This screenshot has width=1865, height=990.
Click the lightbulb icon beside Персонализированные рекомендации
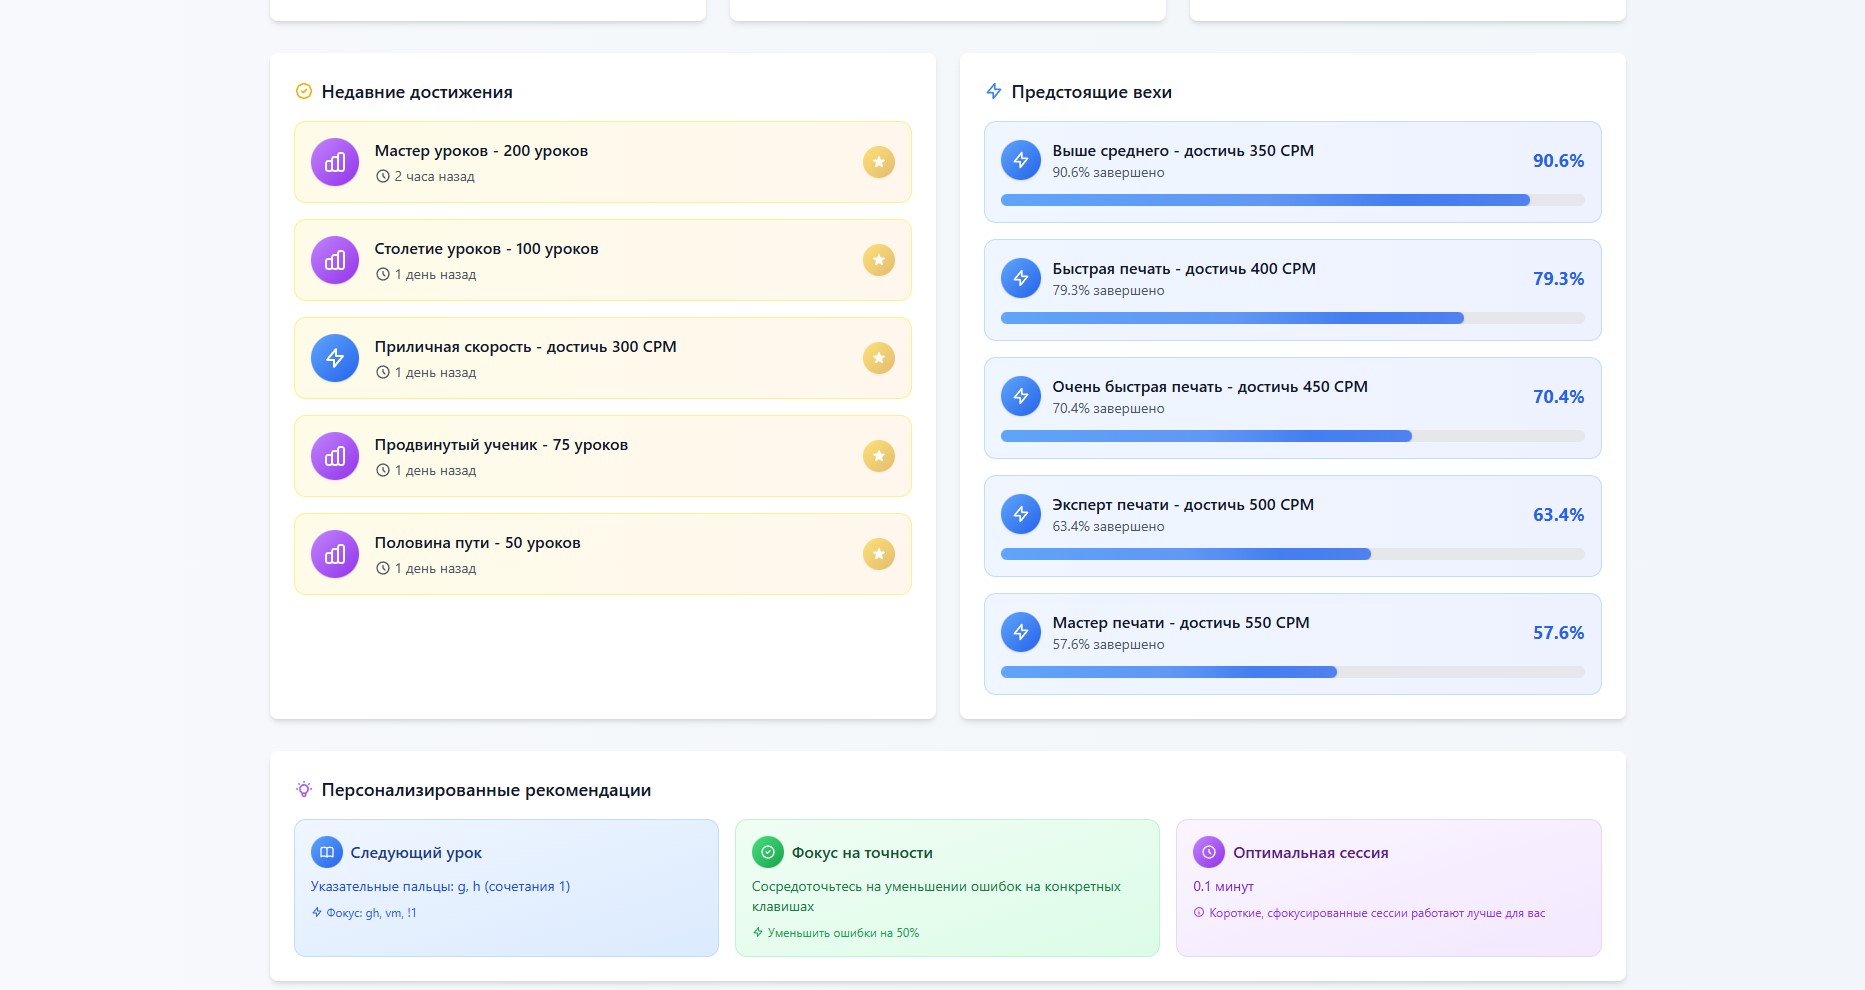click(304, 790)
